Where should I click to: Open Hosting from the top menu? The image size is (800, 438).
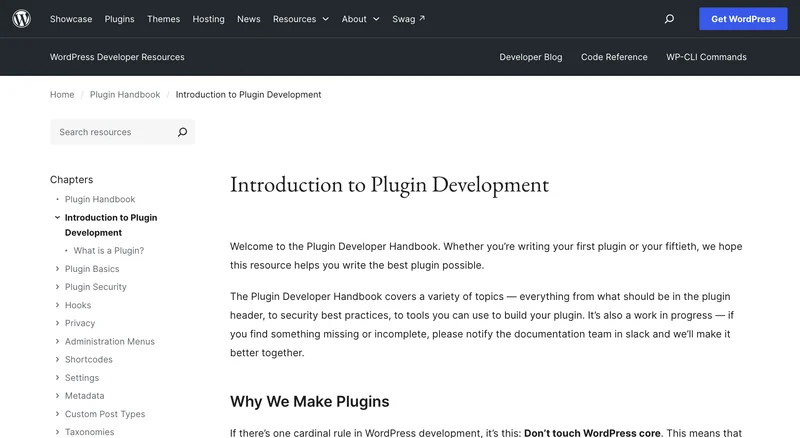click(x=208, y=19)
